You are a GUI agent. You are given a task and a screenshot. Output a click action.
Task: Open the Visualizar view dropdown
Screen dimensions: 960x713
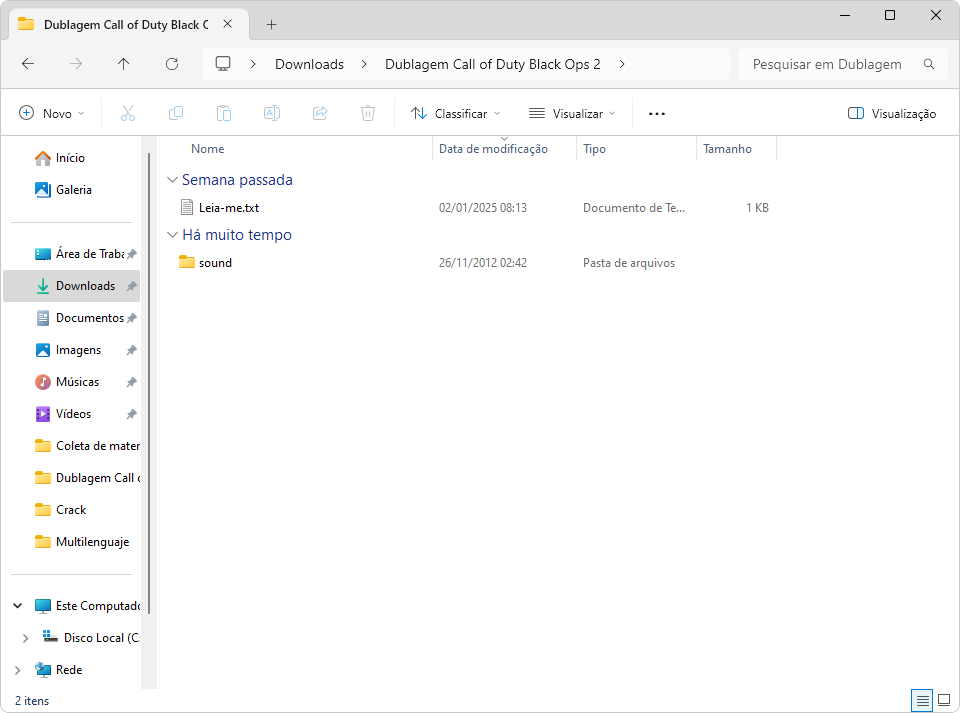point(572,113)
